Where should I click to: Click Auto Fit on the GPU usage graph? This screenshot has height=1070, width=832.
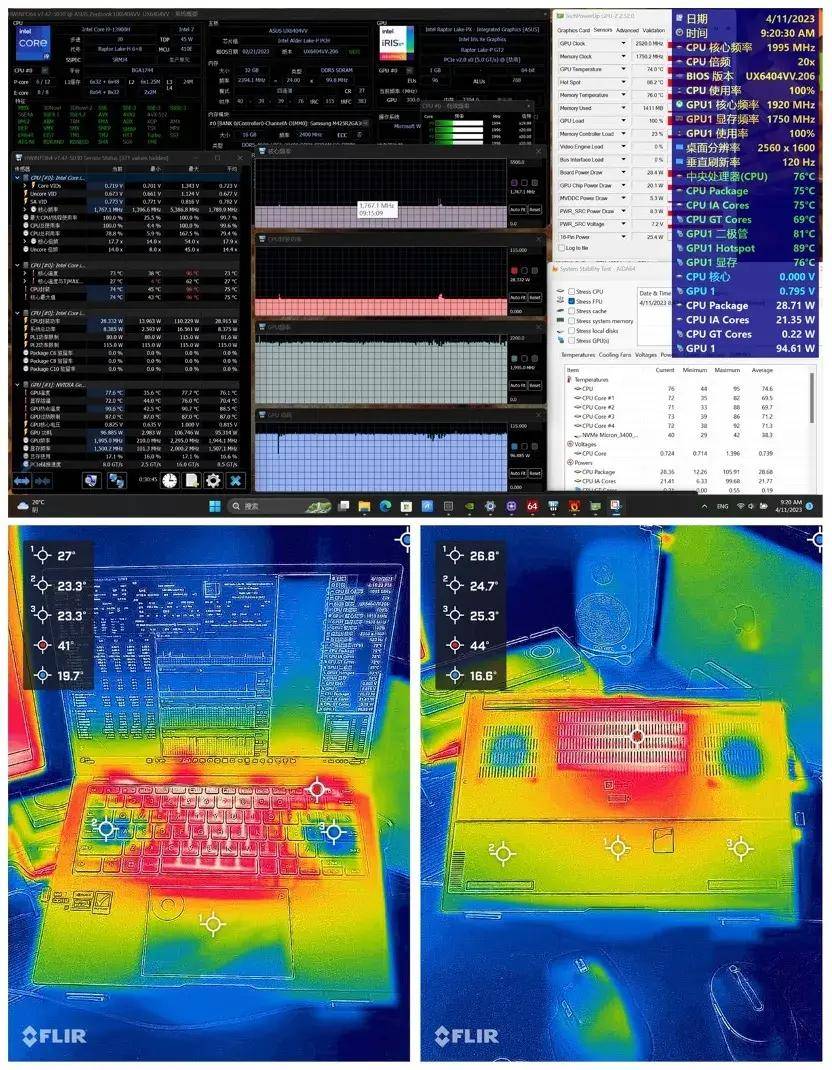click(x=517, y=473)
